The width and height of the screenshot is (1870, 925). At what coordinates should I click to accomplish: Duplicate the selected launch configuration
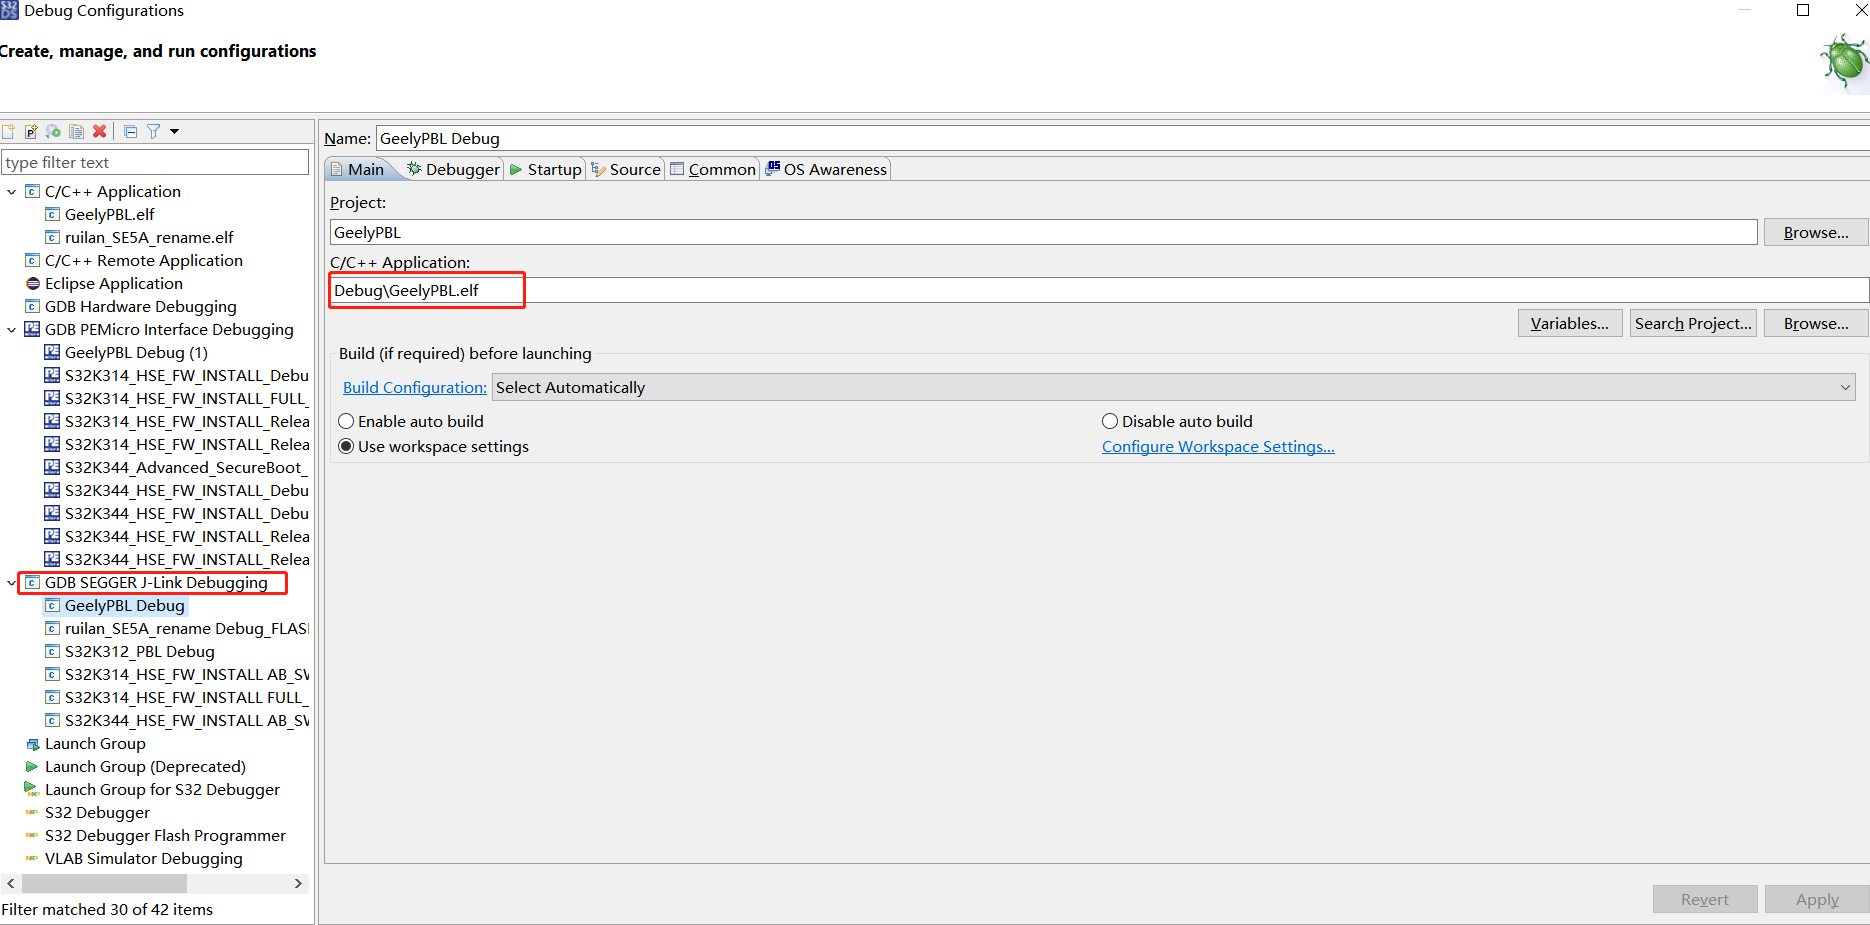tap(76, 131)
